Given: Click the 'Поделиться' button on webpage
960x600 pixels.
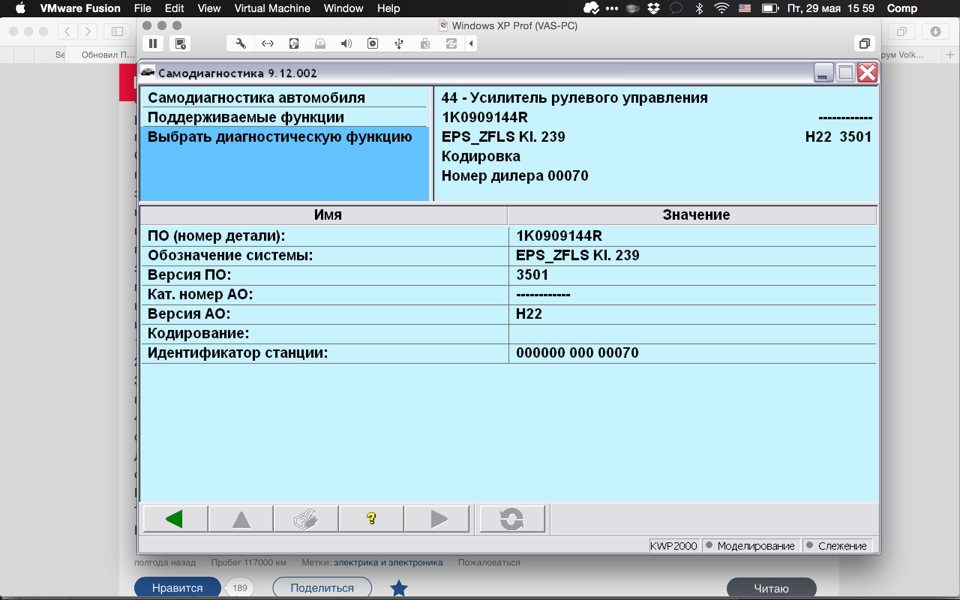Looking at the screenshot, I should coord(322,588).
